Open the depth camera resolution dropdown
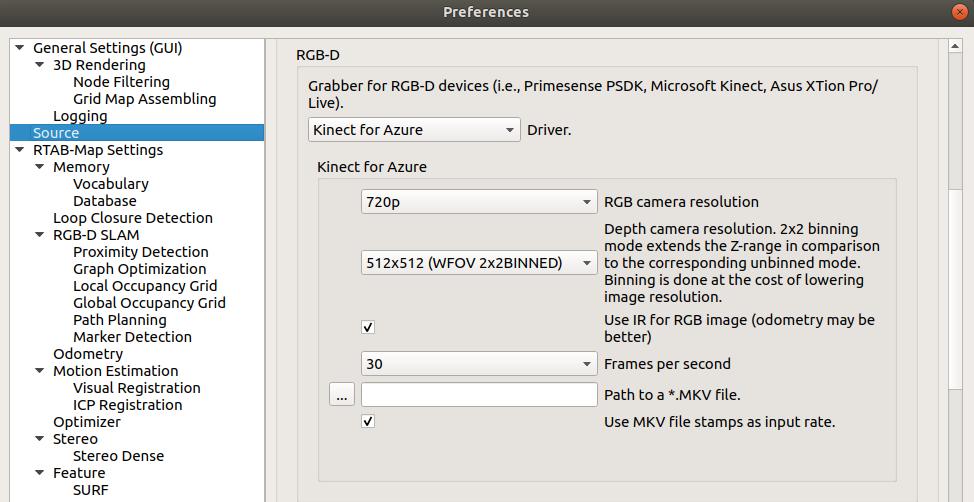Image resolution: width=974 pixels, height=502 pixels. [479, 263]
